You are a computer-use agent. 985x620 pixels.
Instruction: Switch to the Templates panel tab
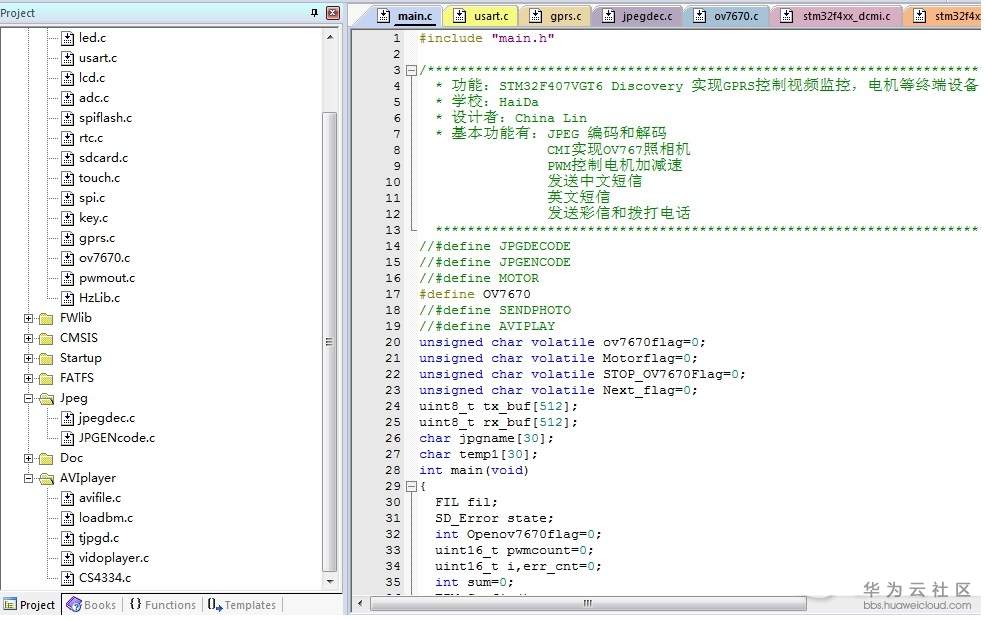(242, 605)
